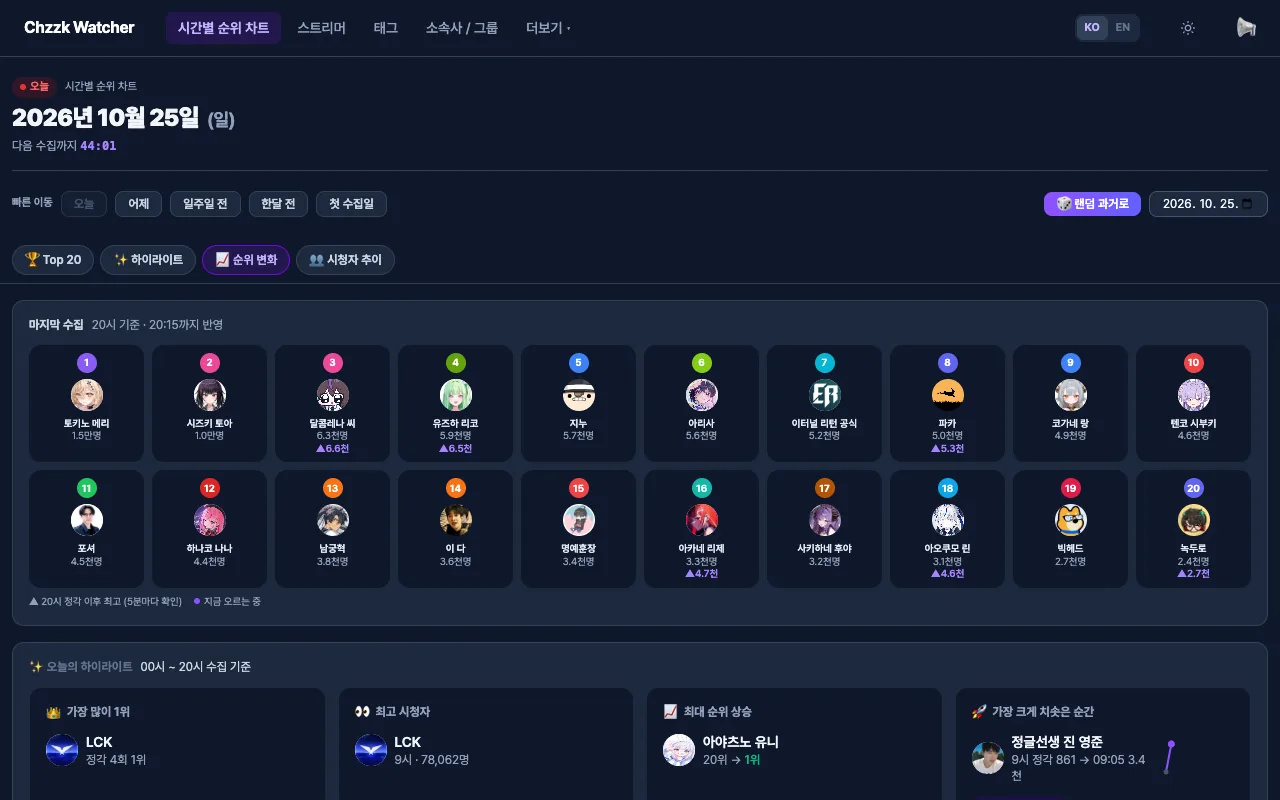The width and height of the screenshot is (1280, 800).
Task: Open the 태그 navigation item
Action: tap(385, 28)
